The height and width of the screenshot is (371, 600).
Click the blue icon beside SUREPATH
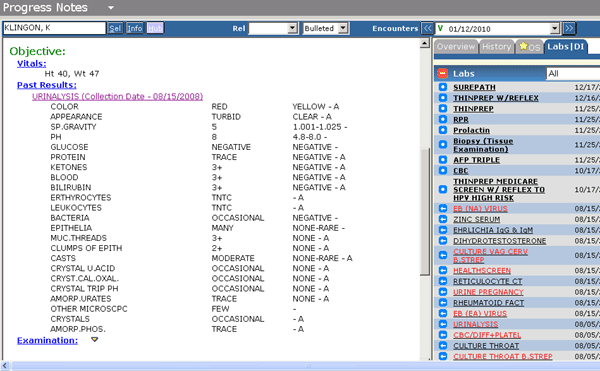click(x=443, y=87)
